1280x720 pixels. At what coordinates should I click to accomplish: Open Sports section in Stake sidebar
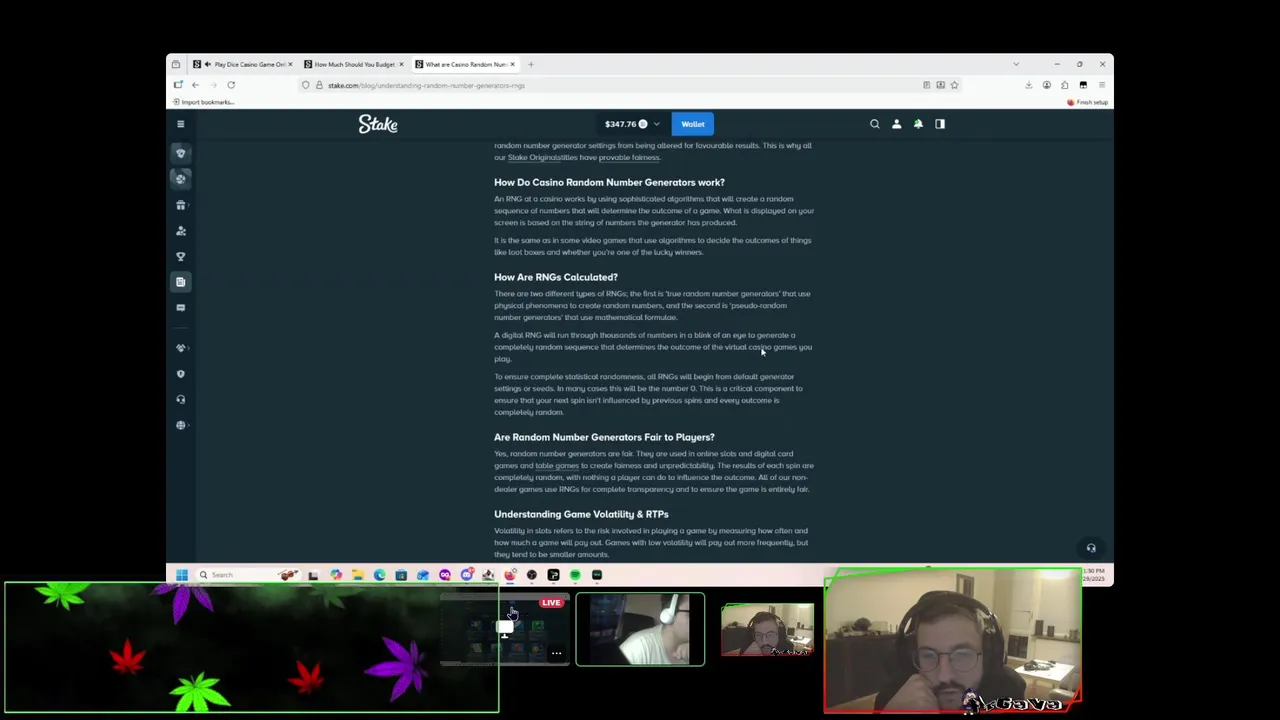click(181, 179)
